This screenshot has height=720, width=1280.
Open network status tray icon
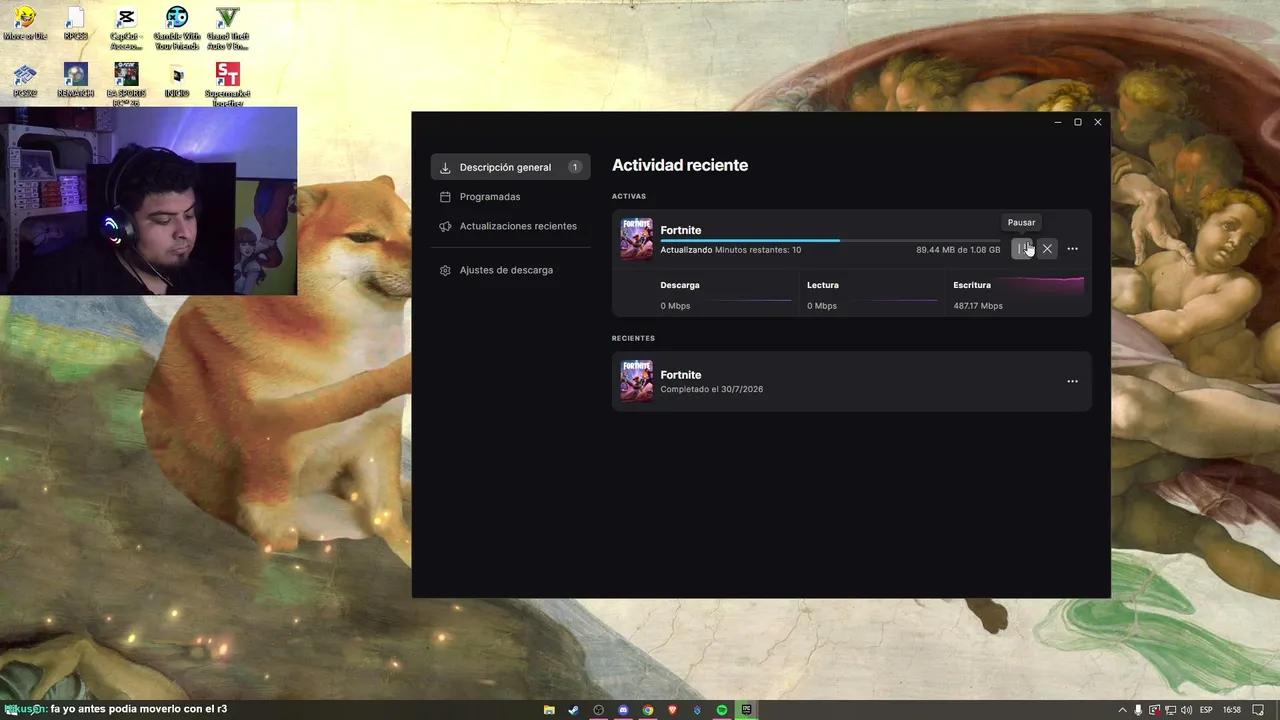click(x=1170, y=710)
